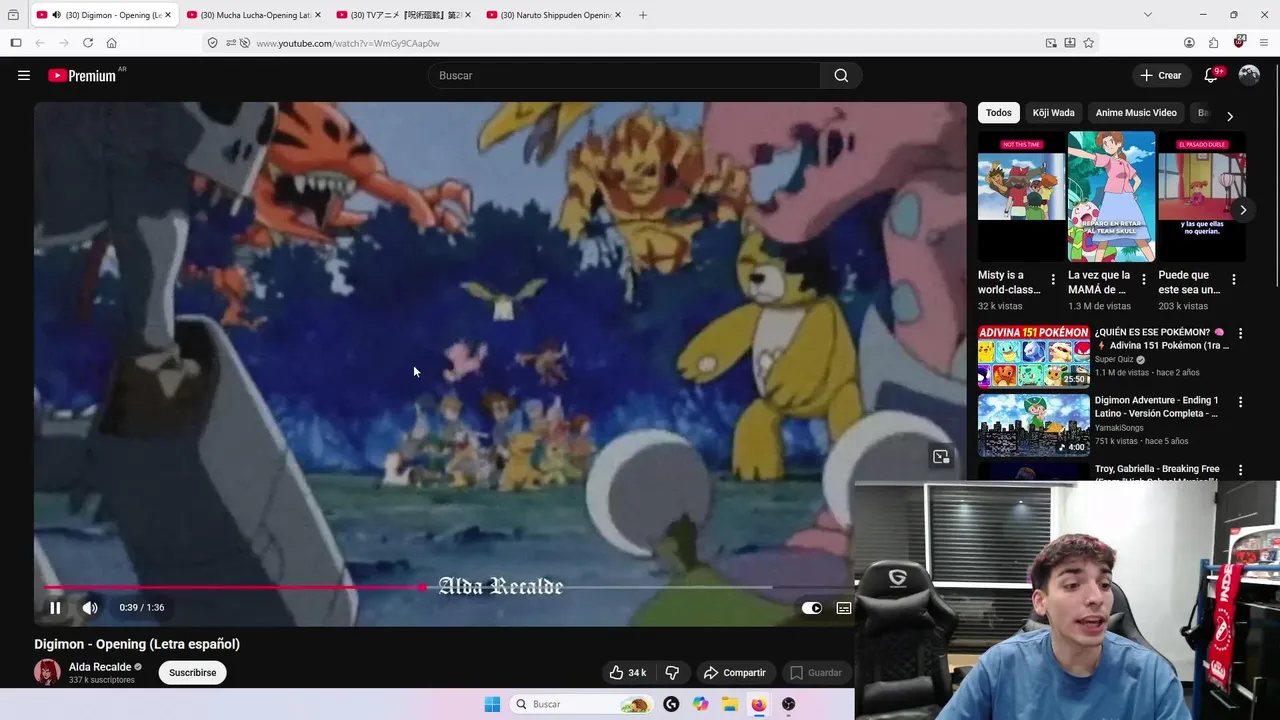Open options for Digimon Adventure Ending 1
Viewport: 1280px width, 720px height.
coord(1241,402)
